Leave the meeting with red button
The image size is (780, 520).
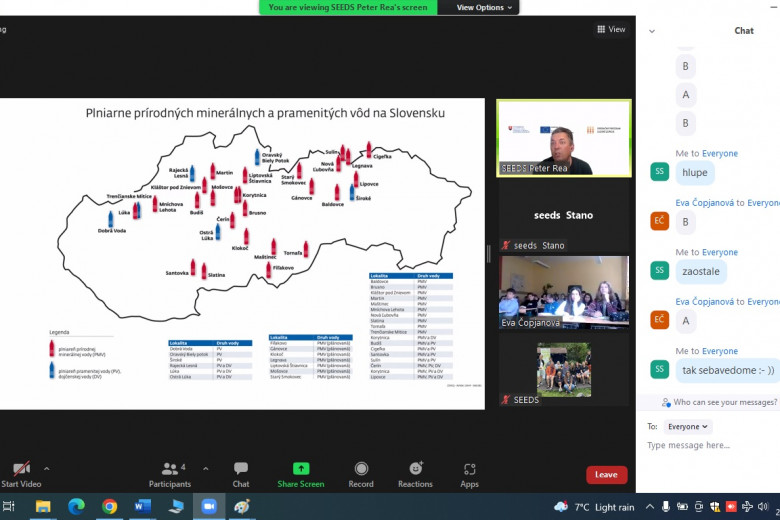(606, 475)
